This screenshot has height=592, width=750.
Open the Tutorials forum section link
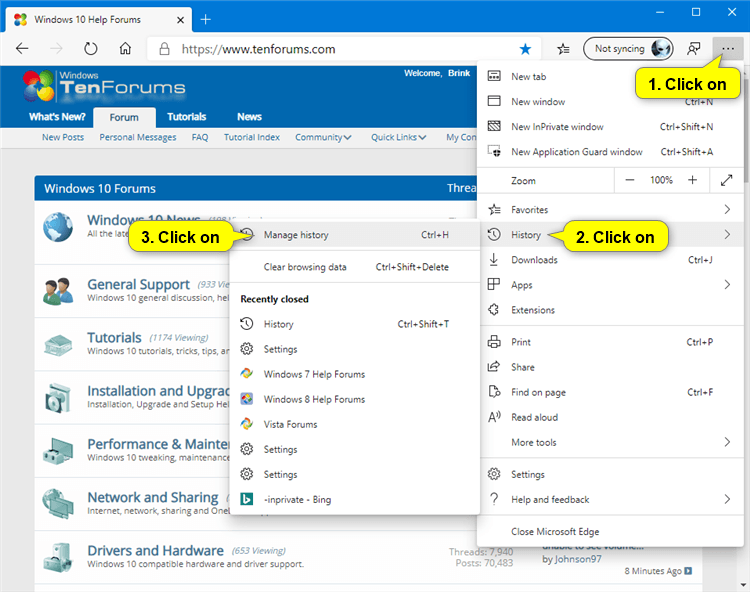[114, 338]
